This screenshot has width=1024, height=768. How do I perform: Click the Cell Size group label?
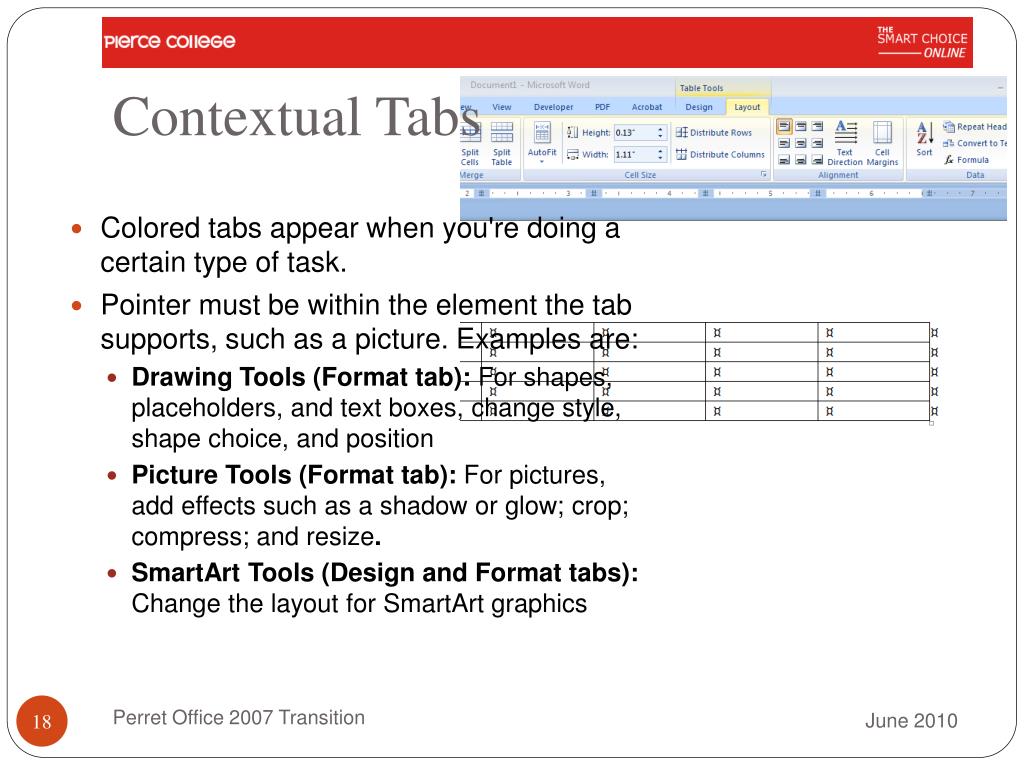point(640,175)
